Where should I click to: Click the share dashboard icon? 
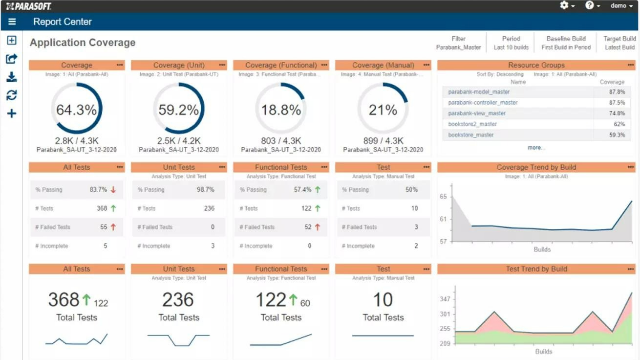point(11,59)
